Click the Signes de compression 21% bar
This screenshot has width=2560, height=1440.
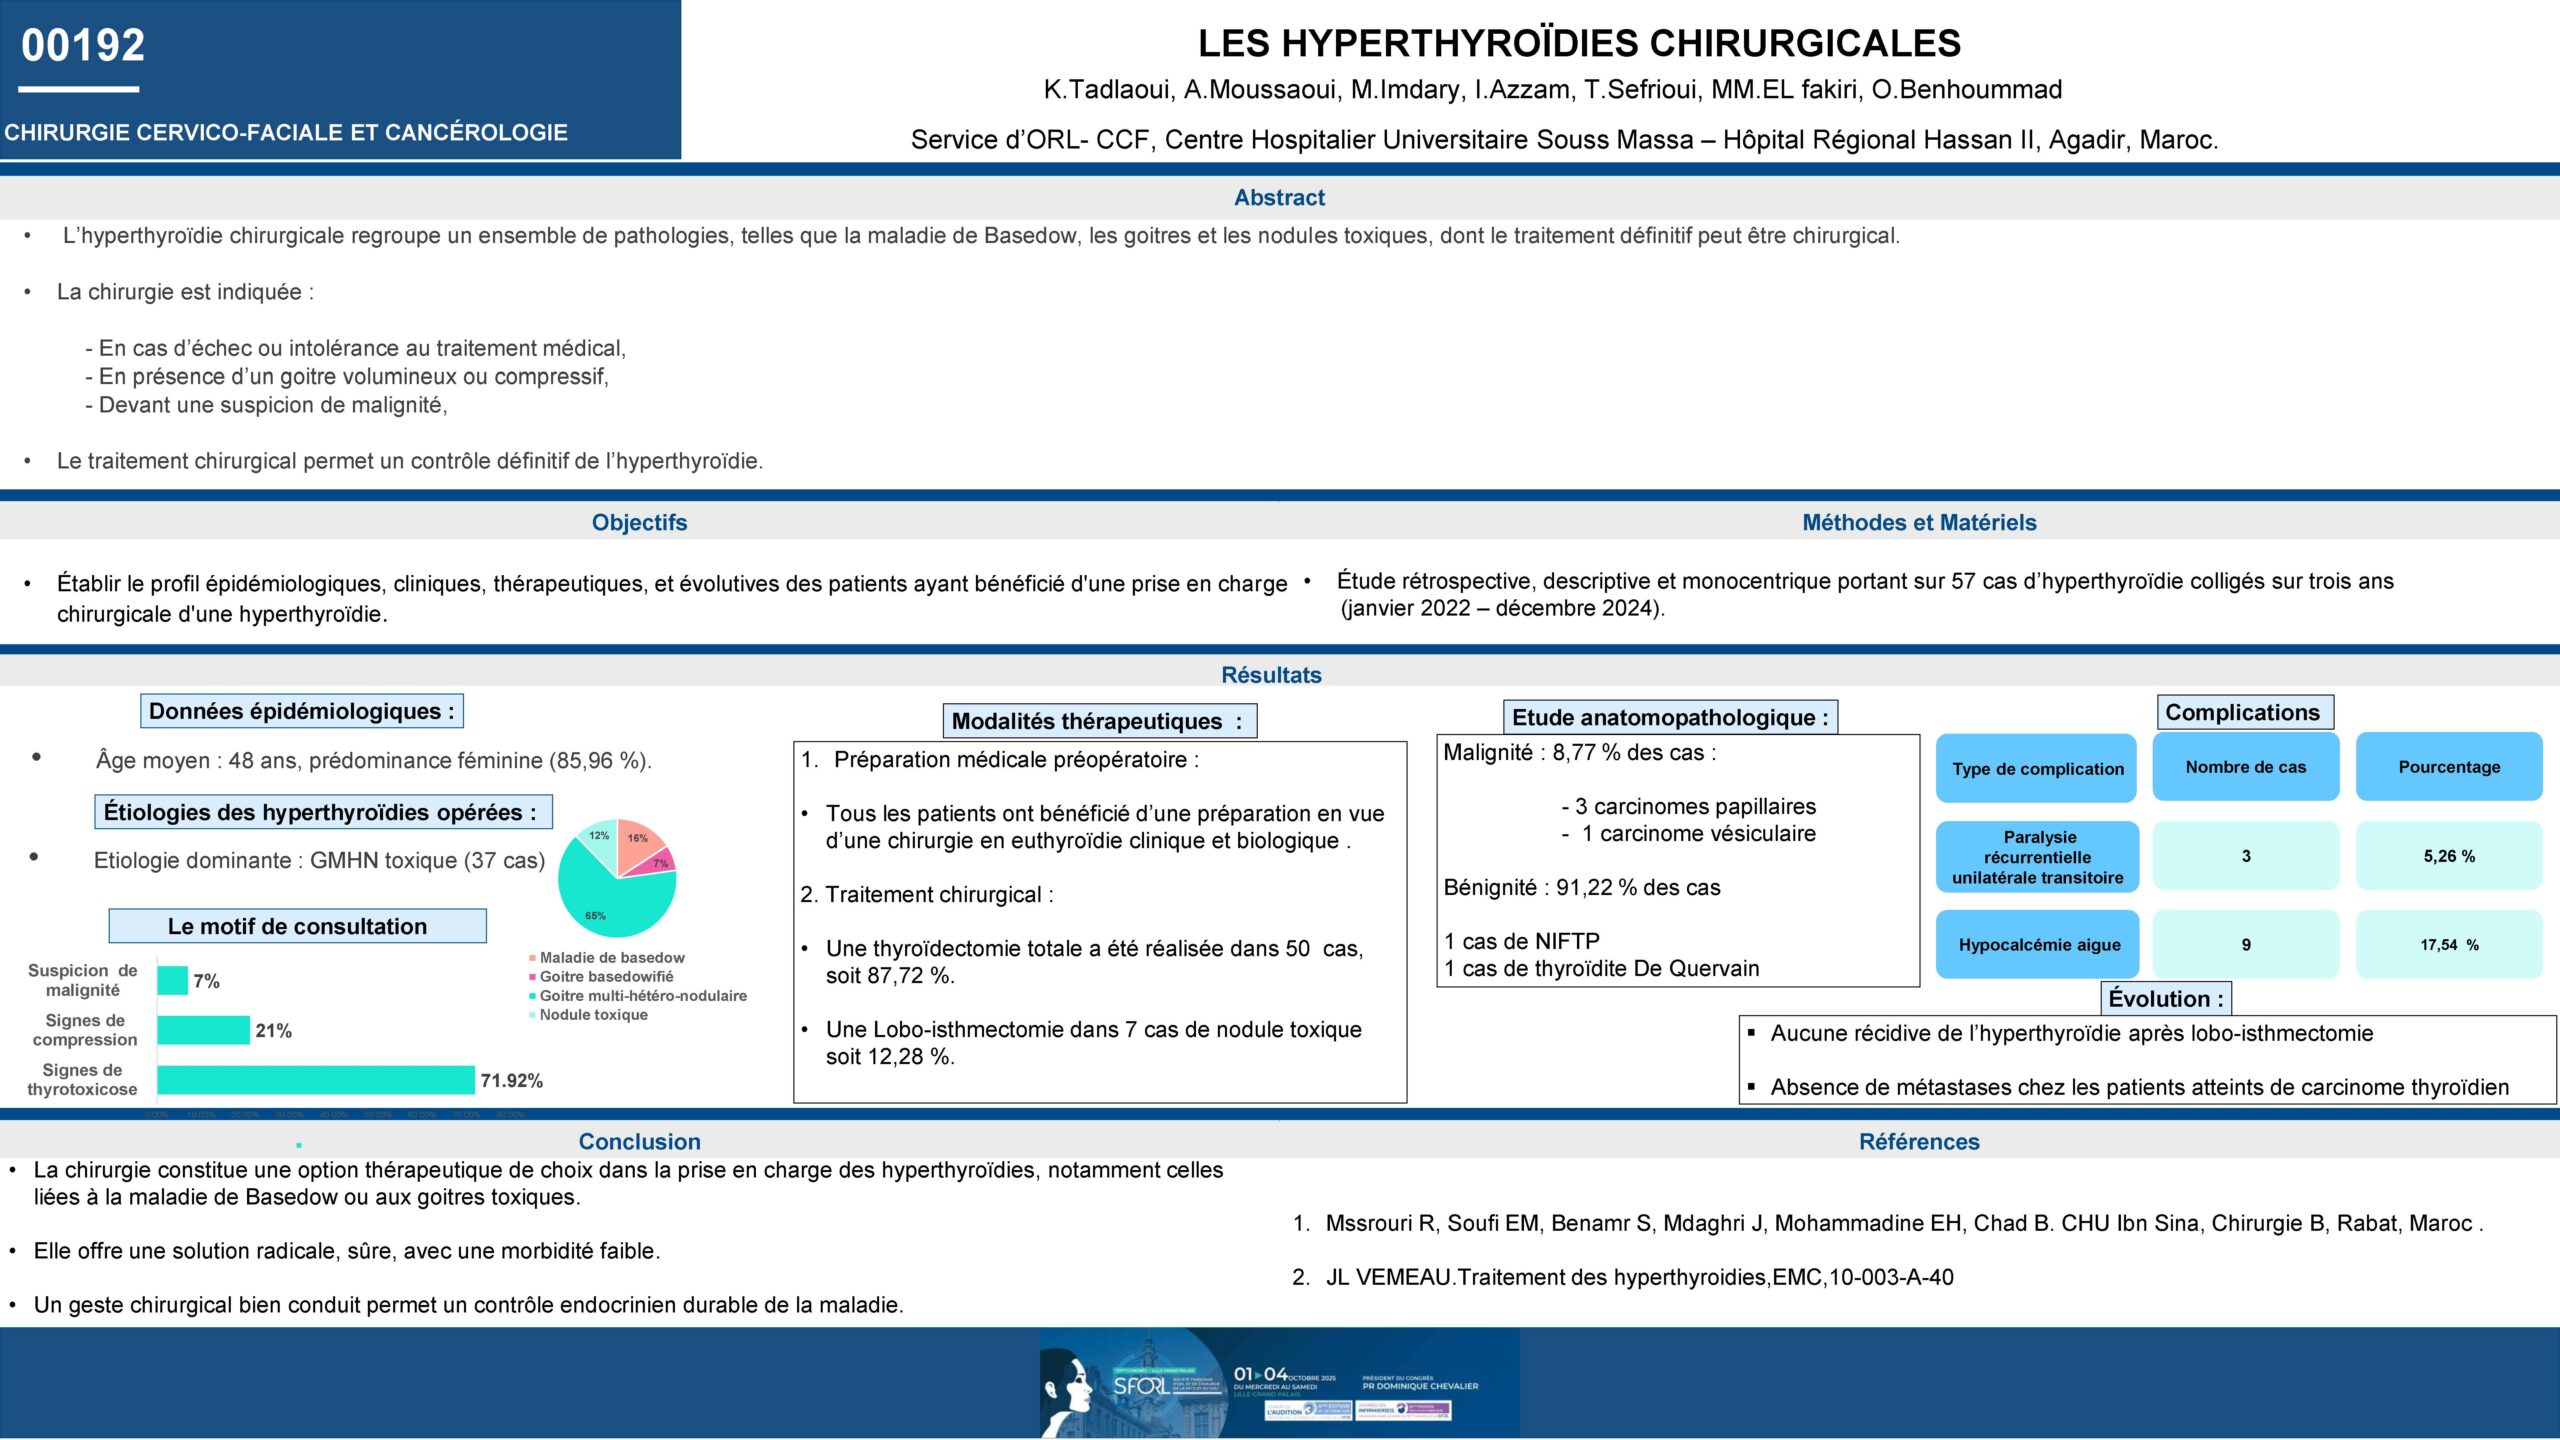click(x=203, y=1030)
